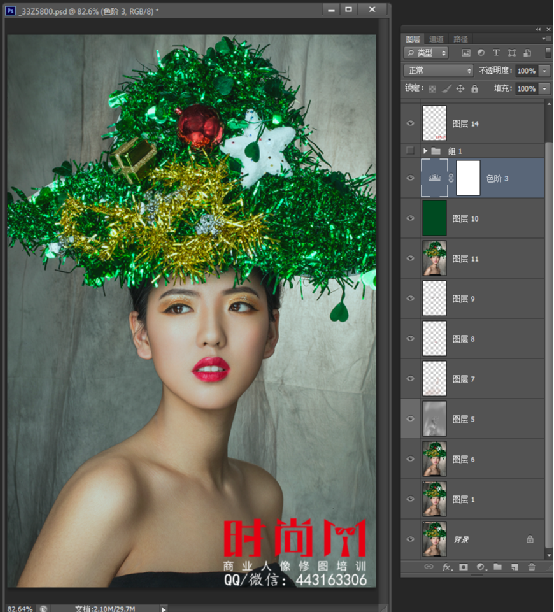Toggle visibility of 图层 5

tap(410, 418)
